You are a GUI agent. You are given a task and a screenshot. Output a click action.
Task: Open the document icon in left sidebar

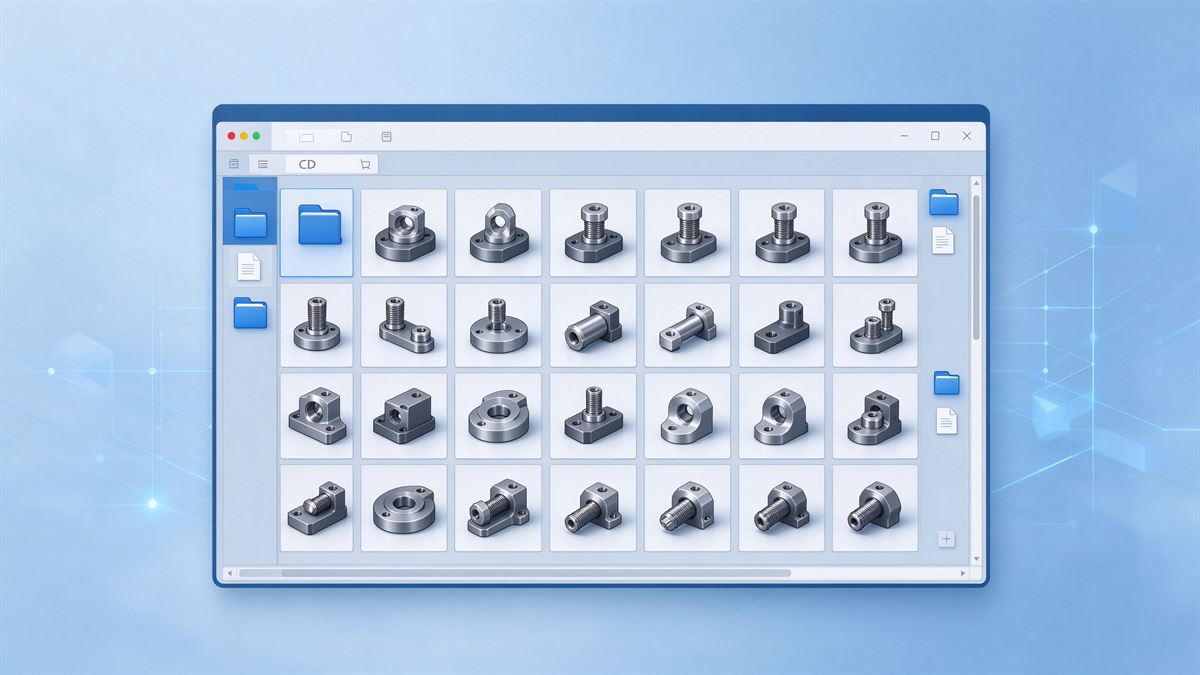point(249,266)
